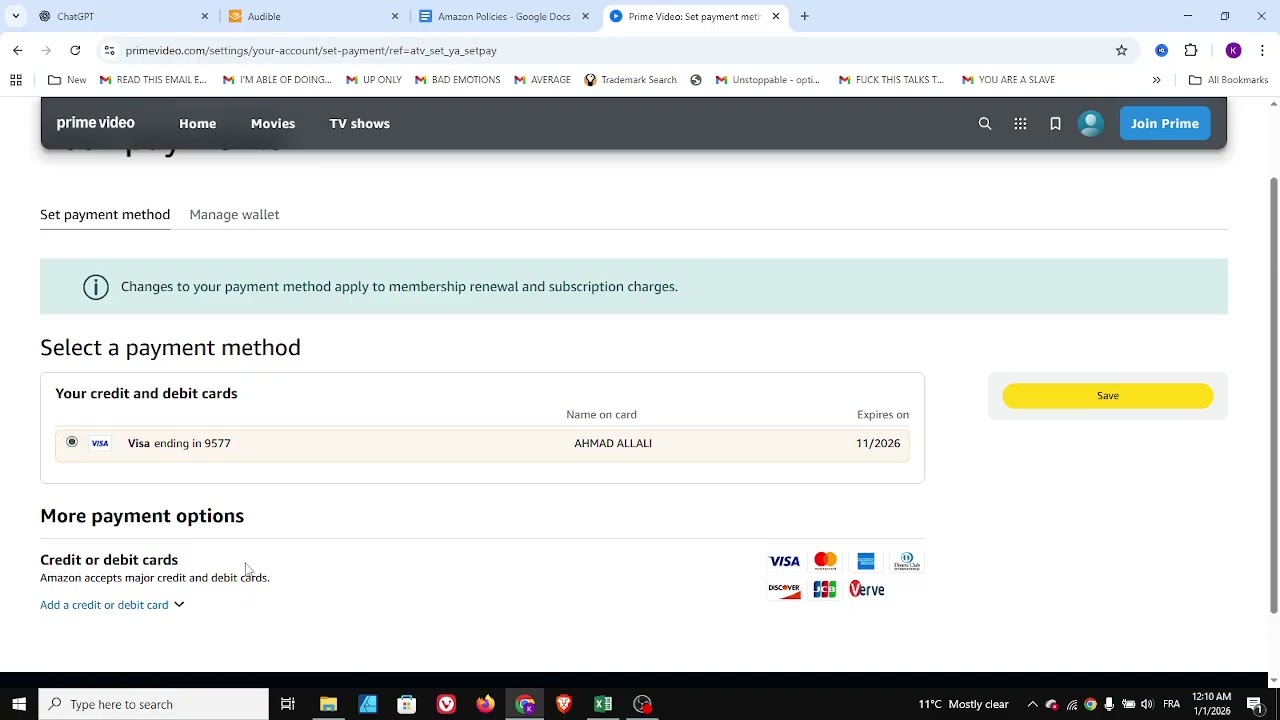Viewport: 1280px width, 720px height.
Task: View site information in address bar
Action: 109,50
